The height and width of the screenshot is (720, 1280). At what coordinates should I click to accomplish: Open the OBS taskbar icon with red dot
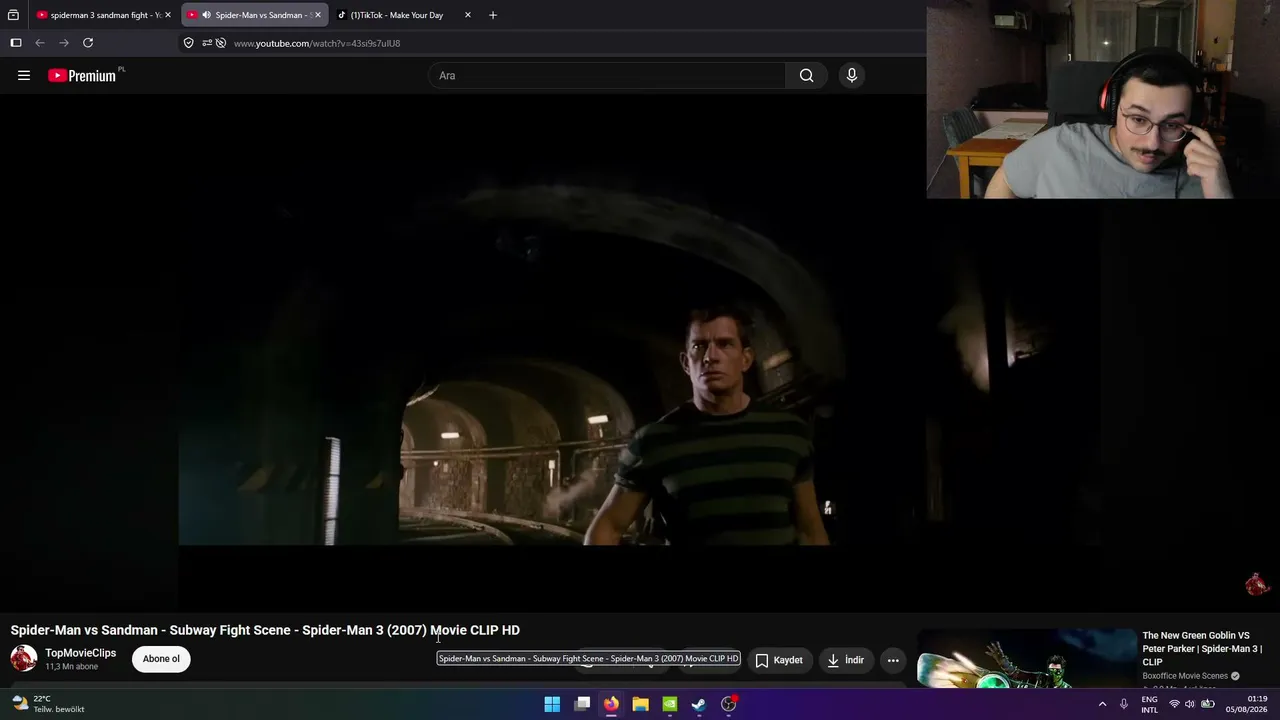(x=729, y=704)
